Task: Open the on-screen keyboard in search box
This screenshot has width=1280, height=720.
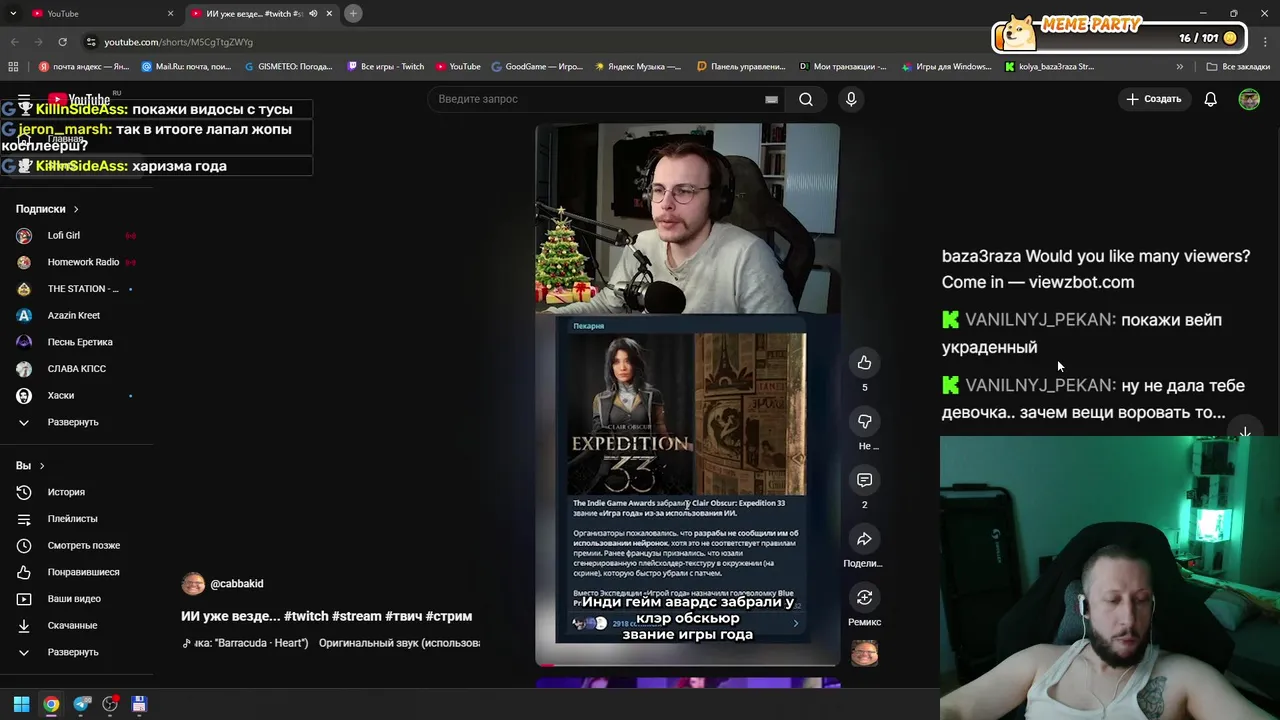Action: click(x=771, y=99)
